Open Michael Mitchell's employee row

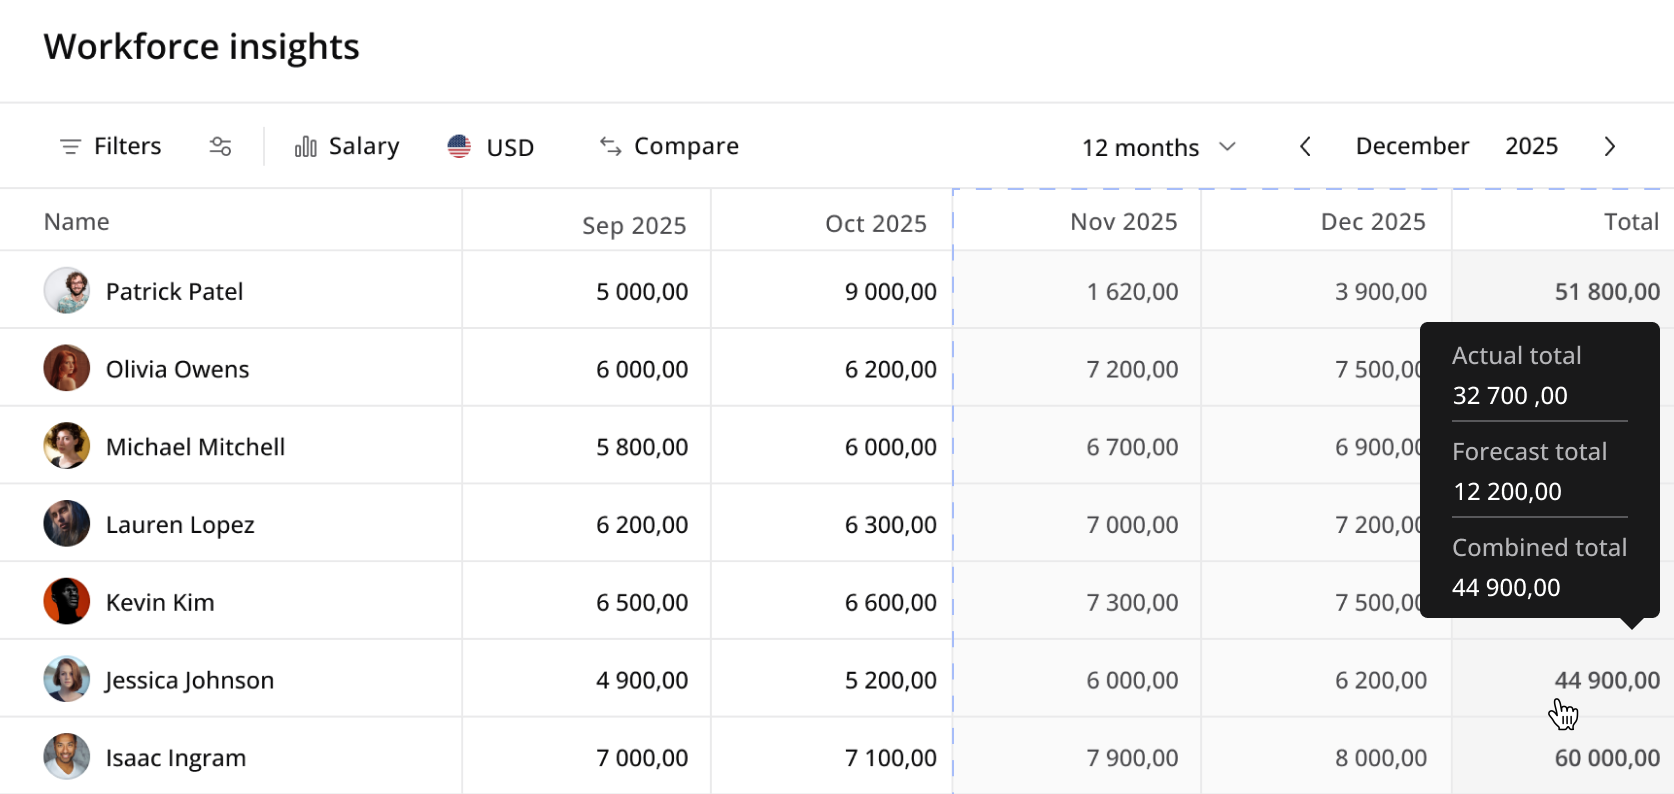pos(195,447)
